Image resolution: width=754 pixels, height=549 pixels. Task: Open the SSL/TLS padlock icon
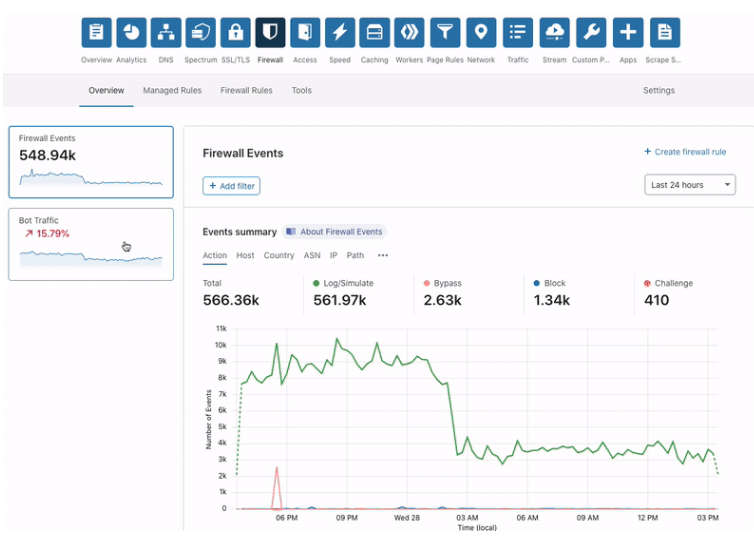(x=236, y=32)
